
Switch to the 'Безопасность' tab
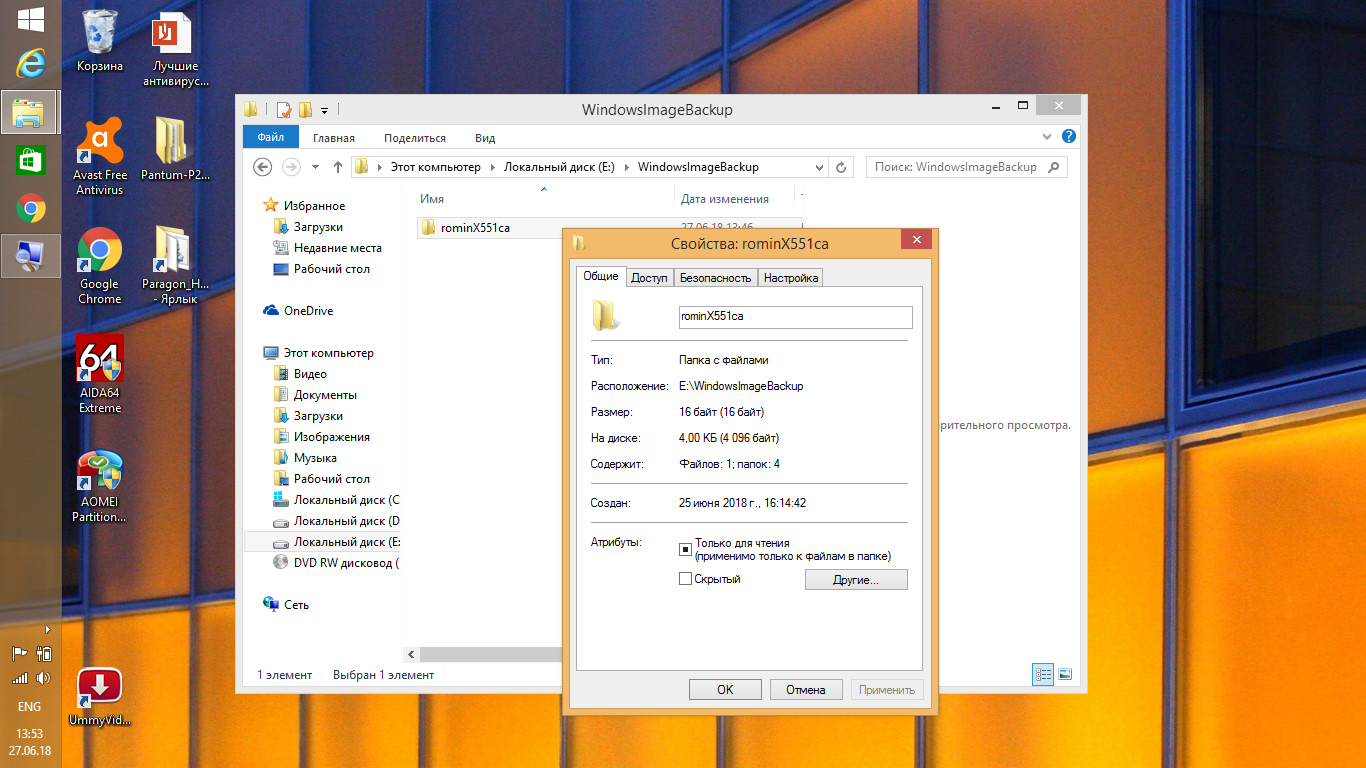click(715, 278)
